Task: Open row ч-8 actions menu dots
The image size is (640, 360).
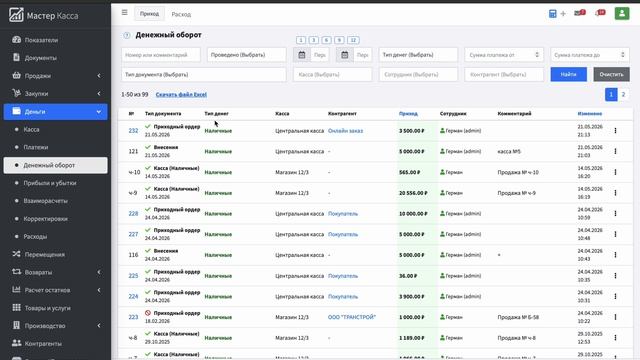Action: click(615, 338)
